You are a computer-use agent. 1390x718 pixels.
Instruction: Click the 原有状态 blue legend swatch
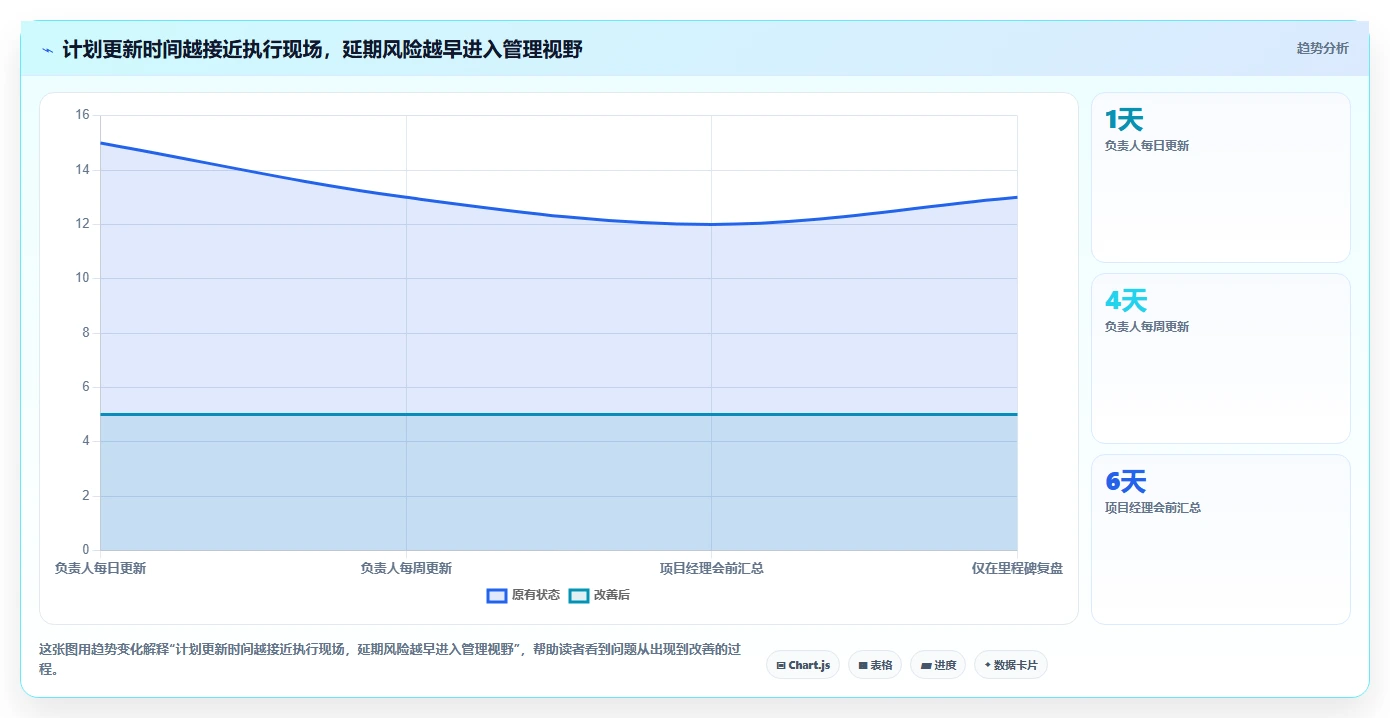click(497, 596)
